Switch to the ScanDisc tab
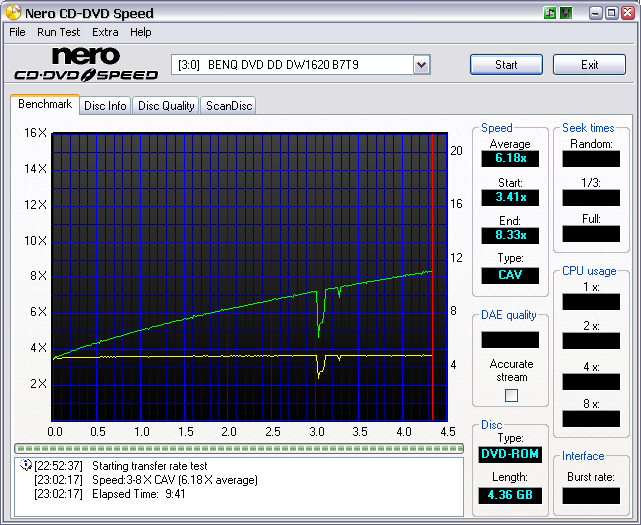Screen dimensions: 641x525 tap(229, 105)
